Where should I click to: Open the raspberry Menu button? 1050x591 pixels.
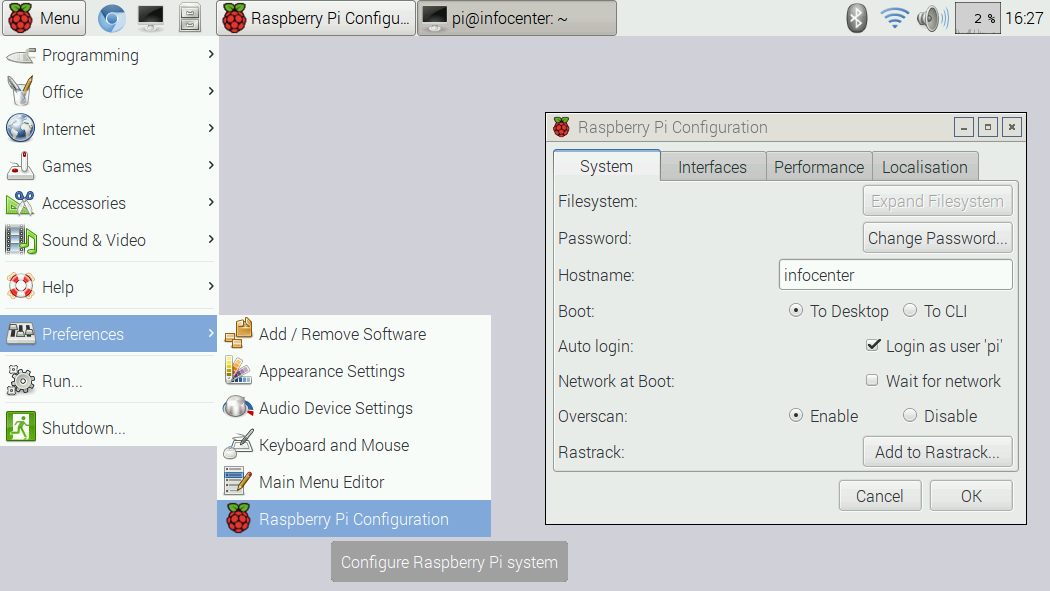[44, 18]
